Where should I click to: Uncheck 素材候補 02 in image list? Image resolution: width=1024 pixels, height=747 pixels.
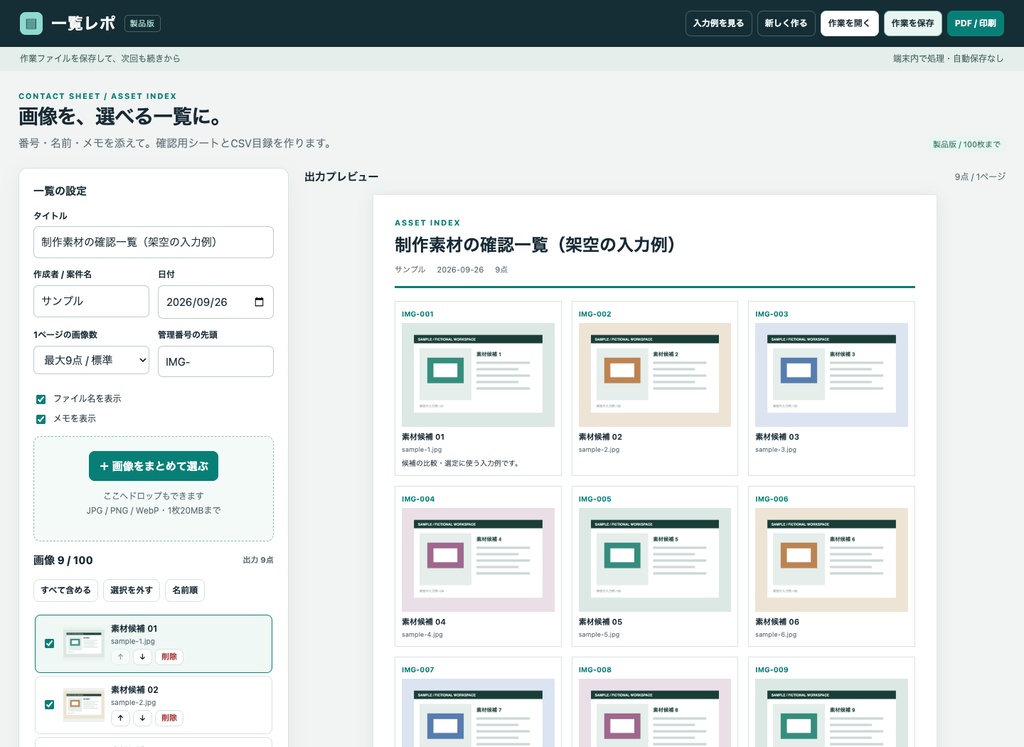pos(50,705)
